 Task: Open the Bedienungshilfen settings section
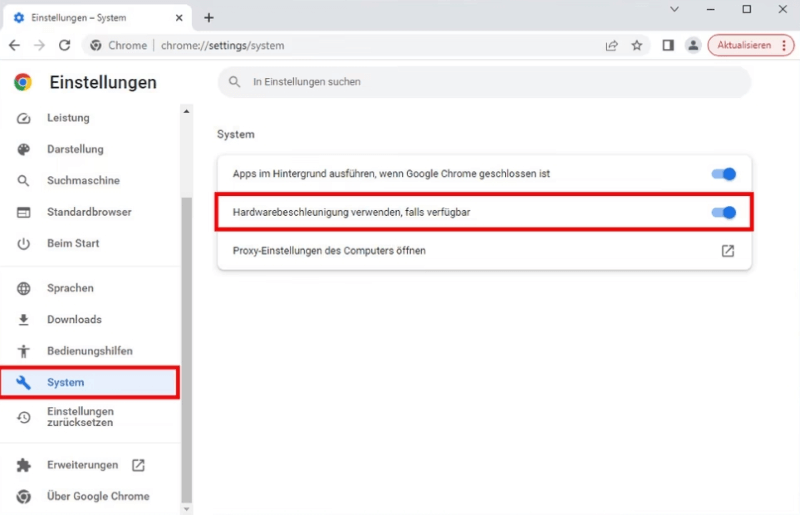tap(90, 351)
